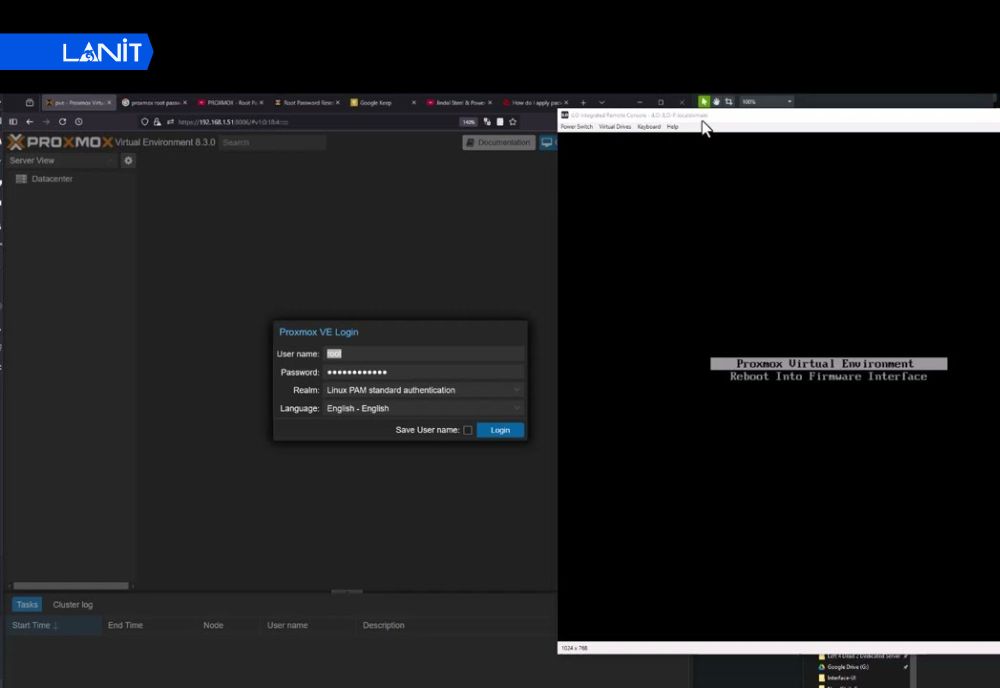Select the hand pan tool icon
The width and height of the screenshot is (1000, 700).
[x=716, y=102]
